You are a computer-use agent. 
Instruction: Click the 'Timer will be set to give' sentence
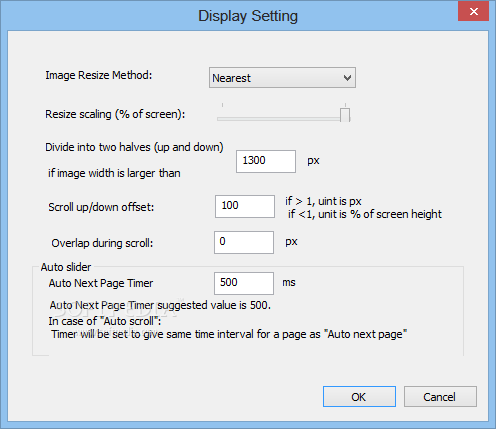click(229, 334)
